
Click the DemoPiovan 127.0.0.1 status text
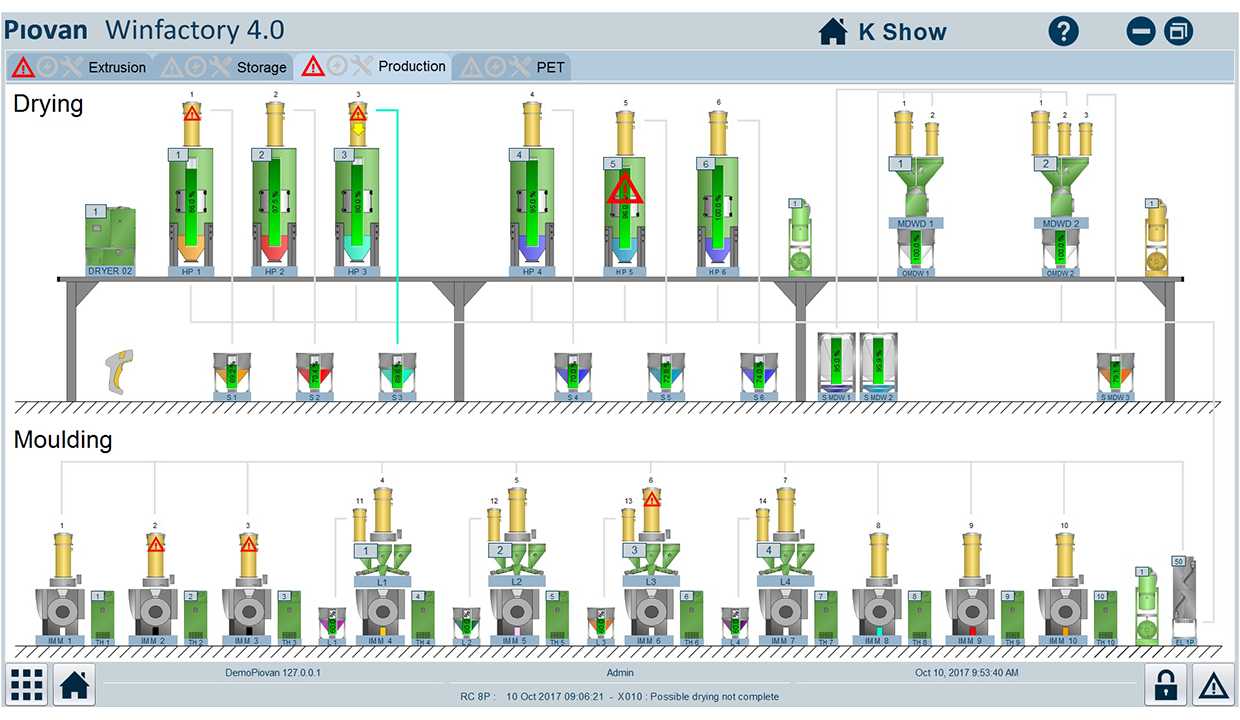click(274, 673)
